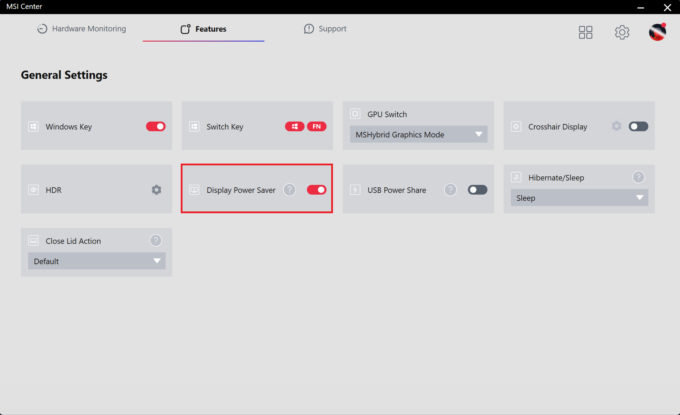The image size is (680, 415).
Task: Click Hibernate/Sleep help question mark icon
Action: 638,177
